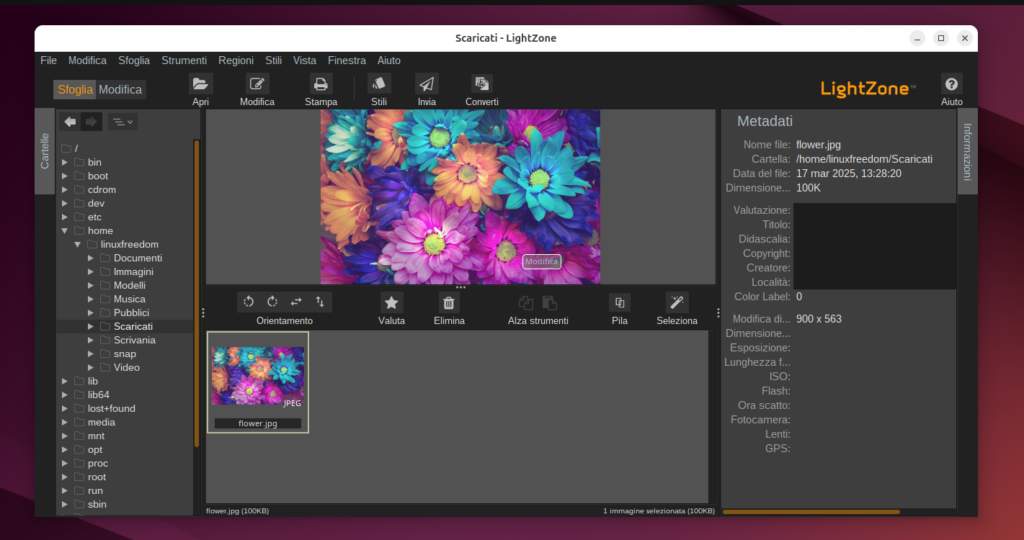The image size is (1024, 540).
Task: Click the Stampa printer icon
Action: coord(321,84)
